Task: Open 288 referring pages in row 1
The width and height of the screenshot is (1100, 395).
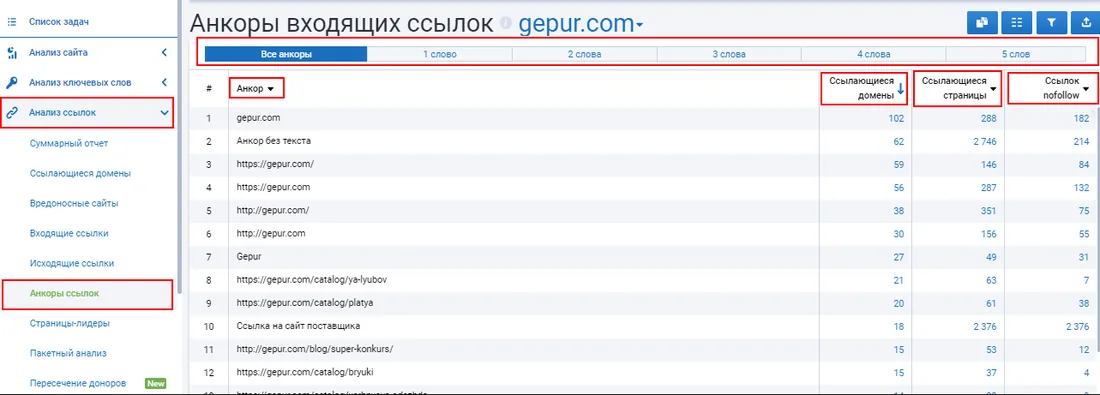Action: pos(988,119)
